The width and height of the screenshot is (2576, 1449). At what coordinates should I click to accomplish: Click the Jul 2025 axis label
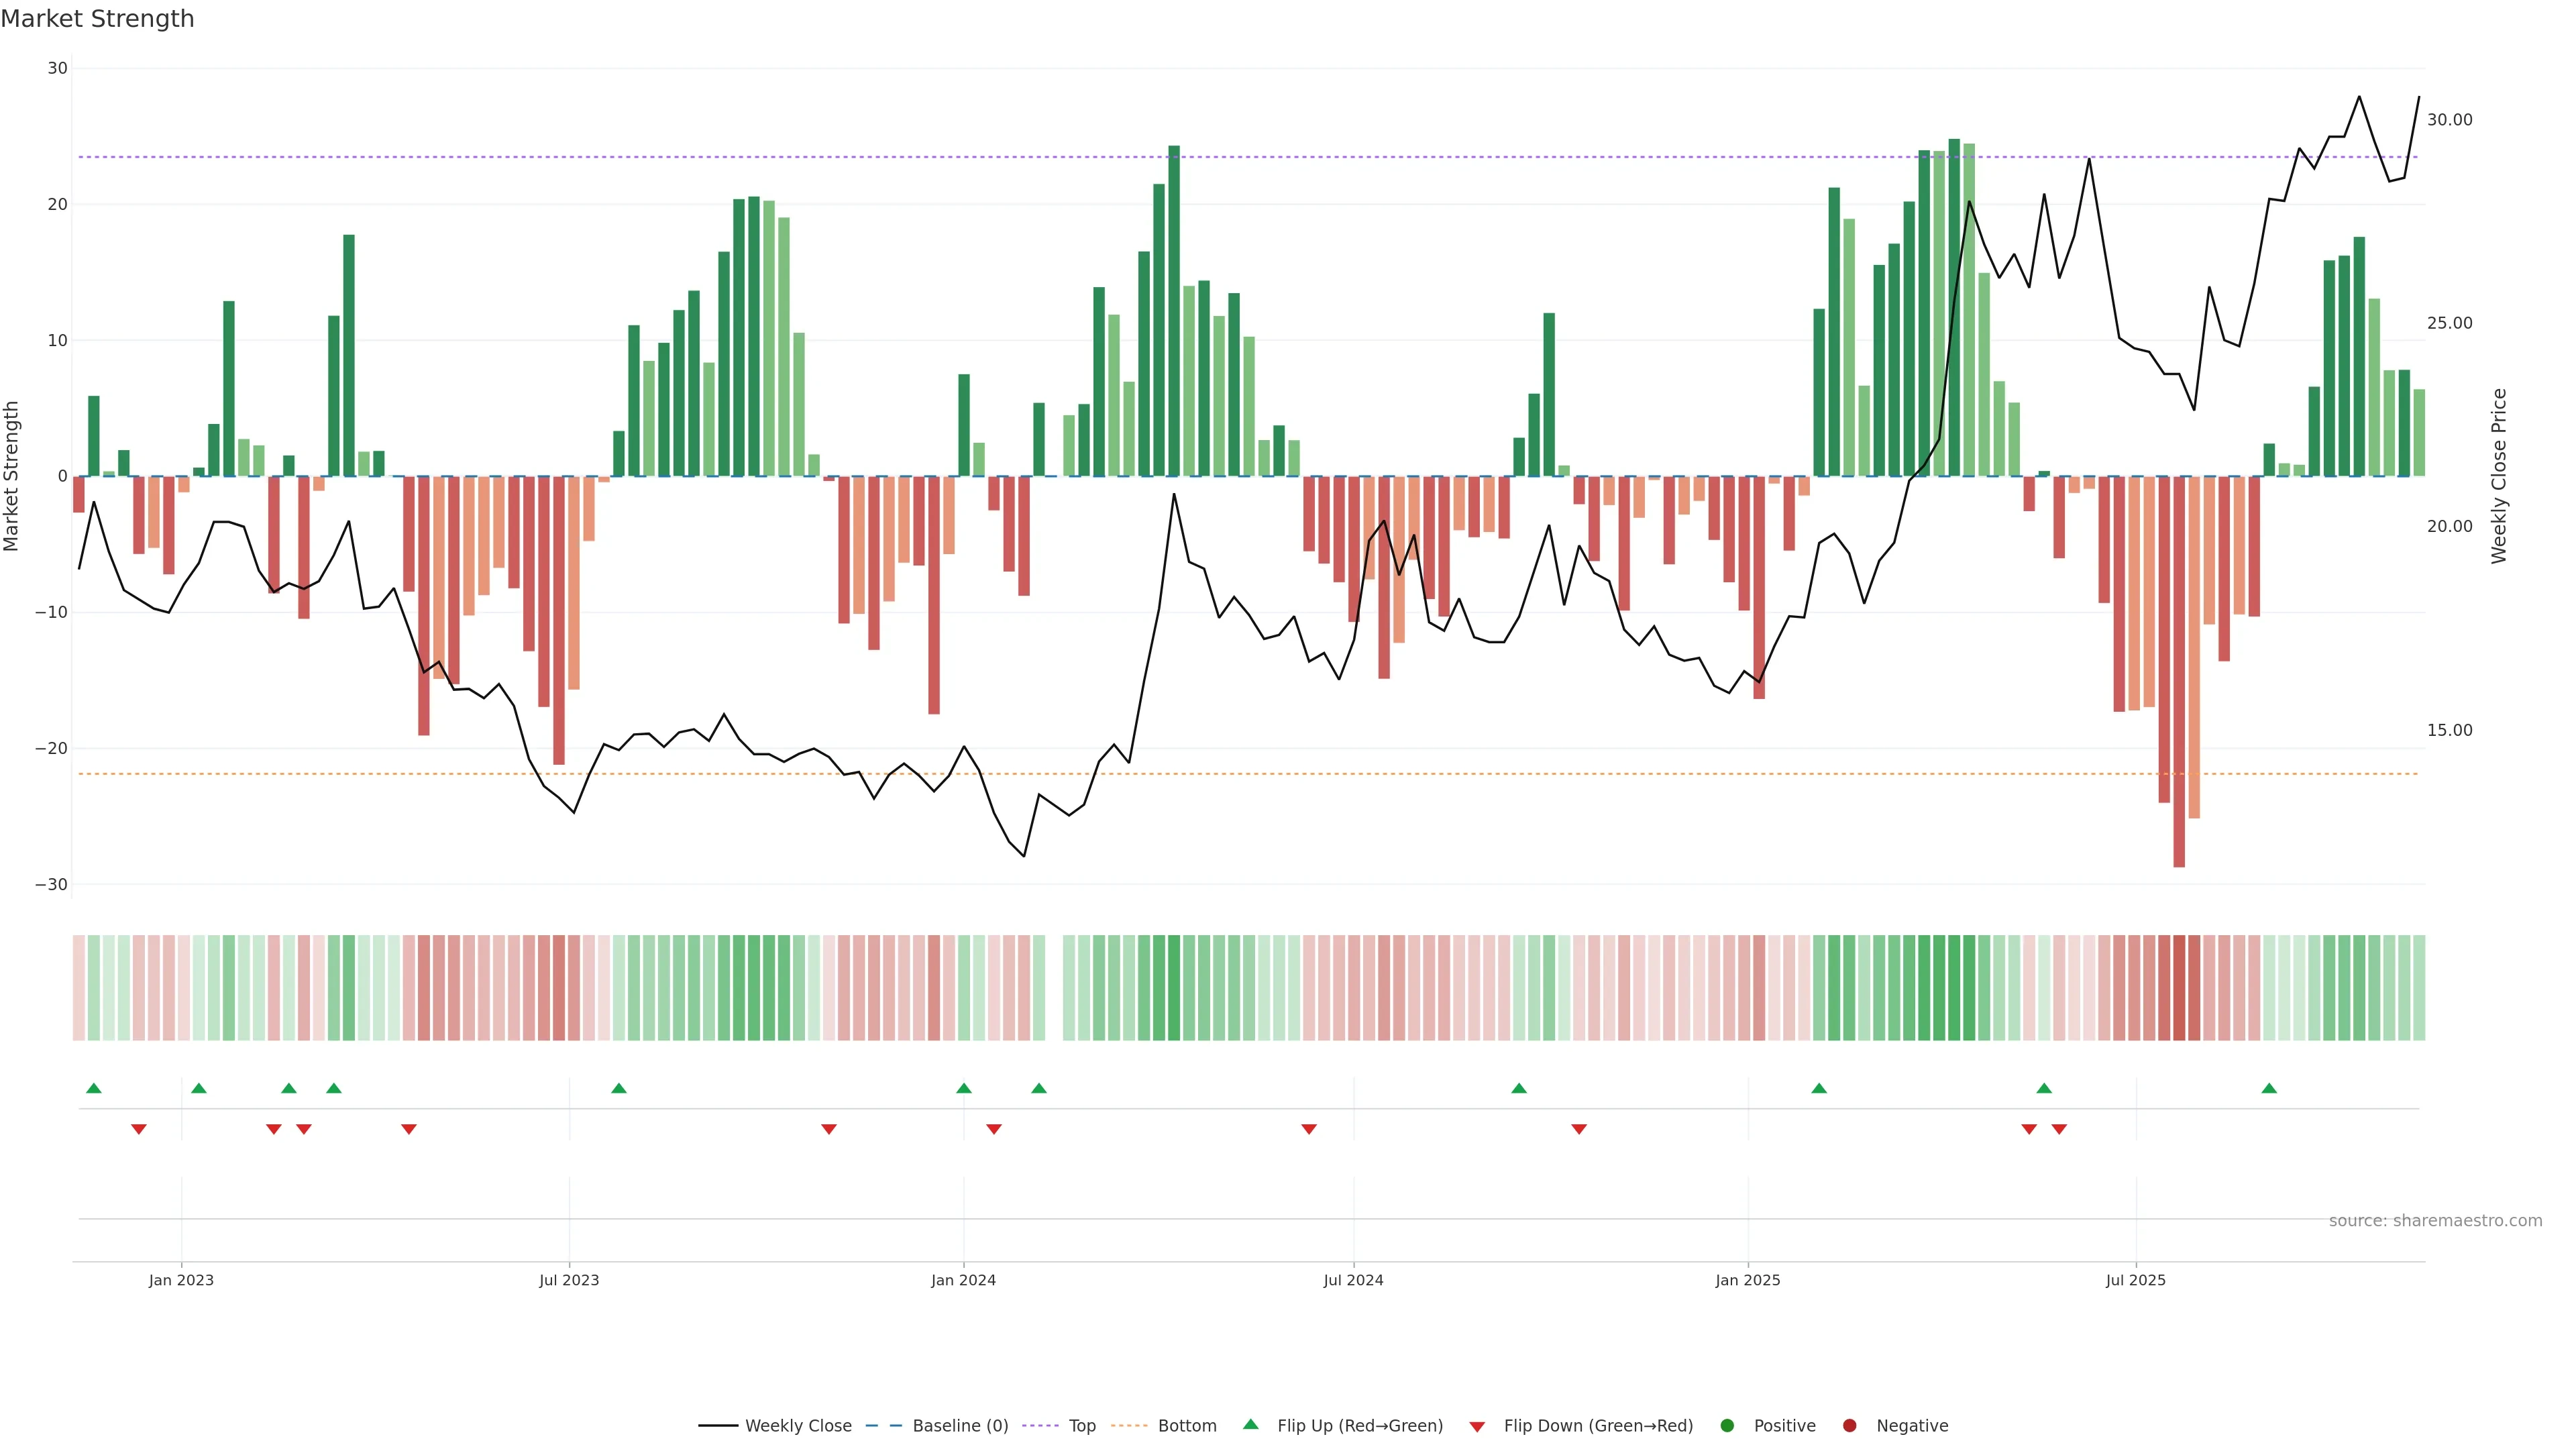point(2135,1280)
